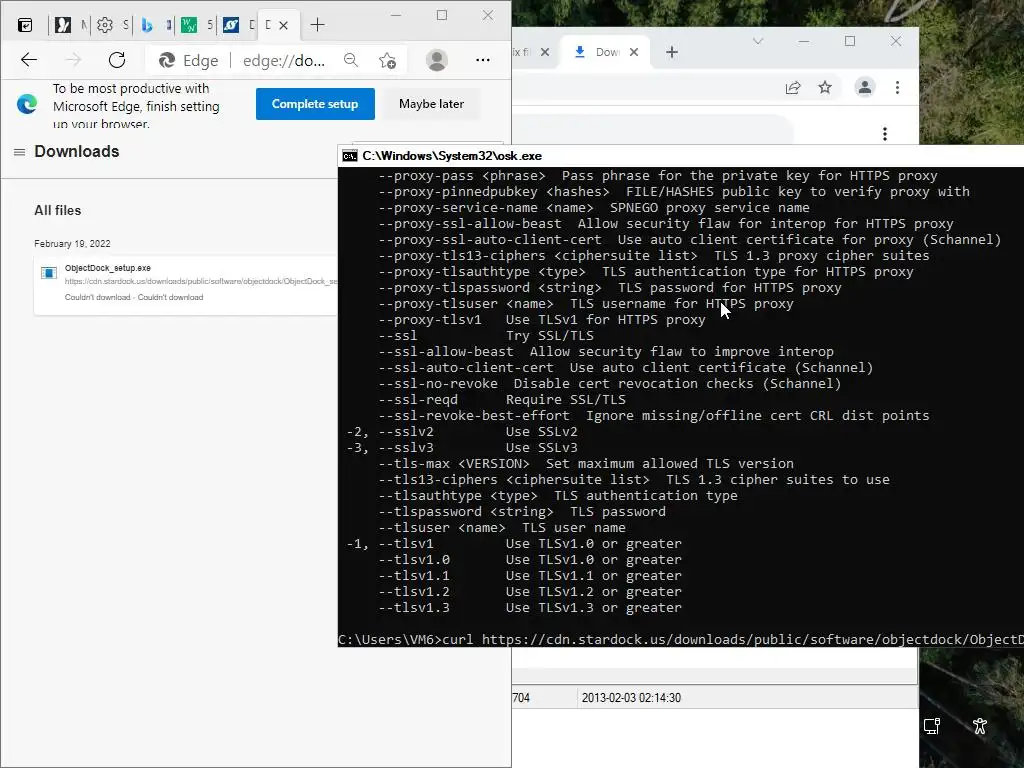
Task: Switch to the first black-icon tab in Edge
Action: tap(63, 25)
